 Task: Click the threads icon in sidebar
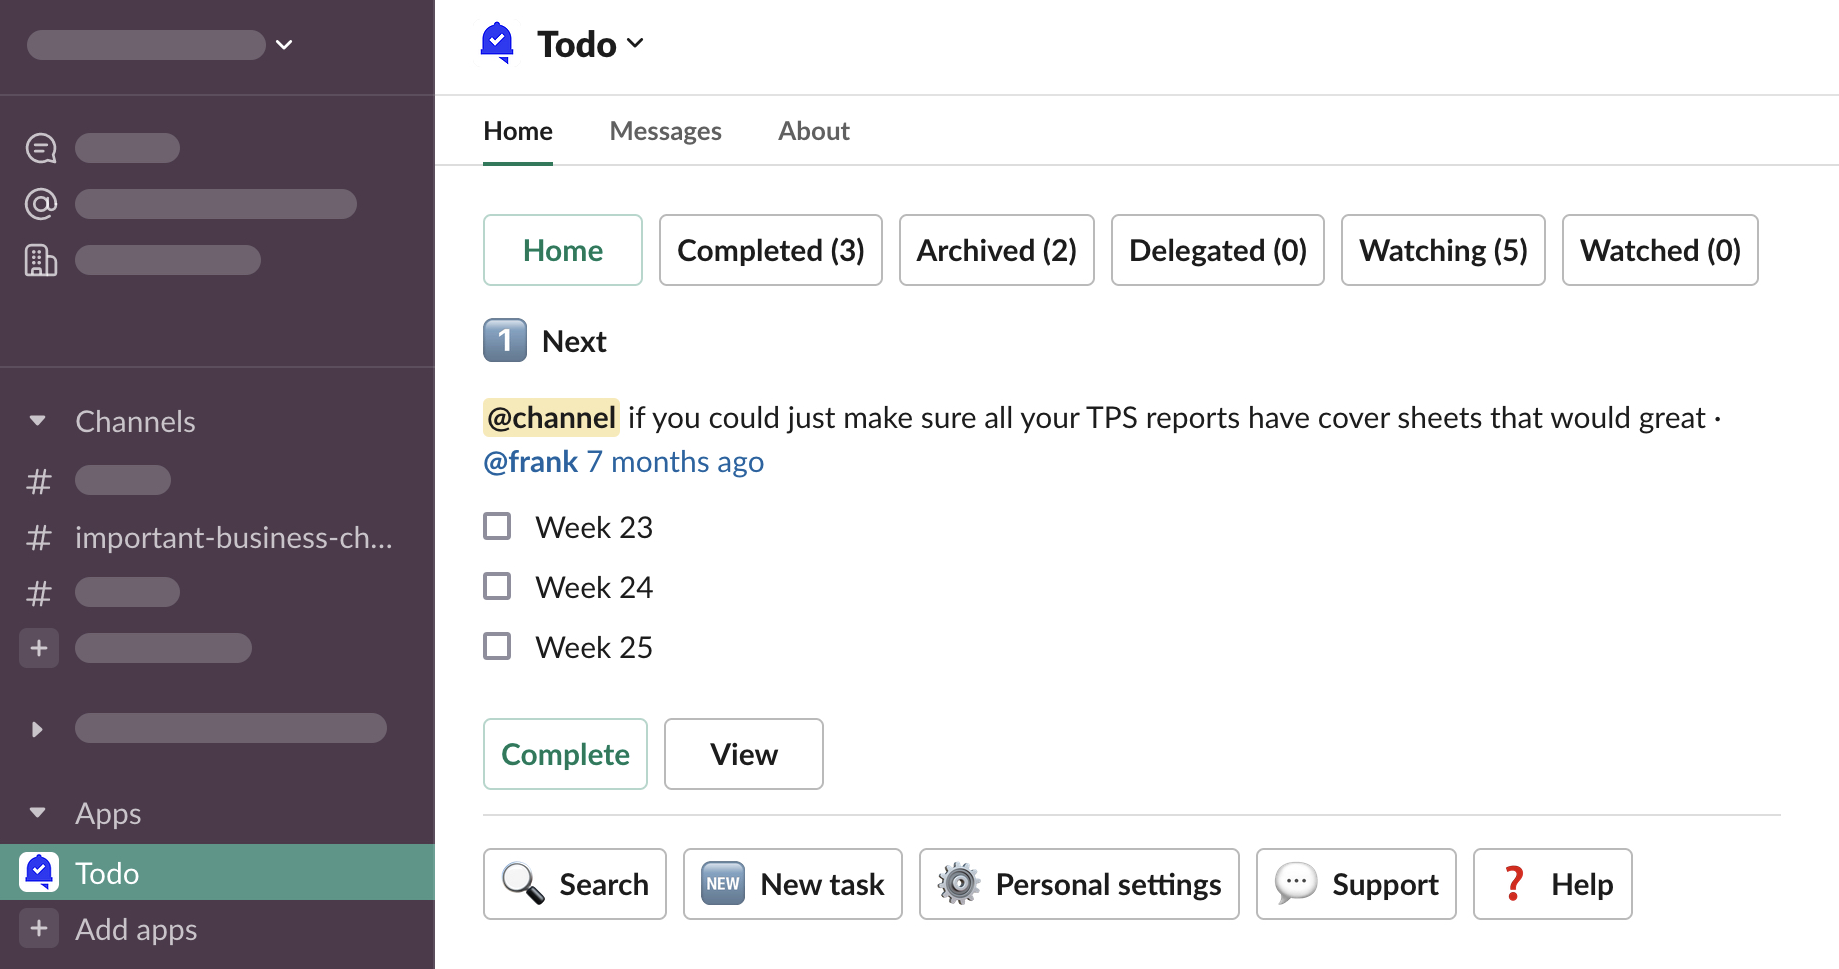pyautogui.click(x=41, y=148)
